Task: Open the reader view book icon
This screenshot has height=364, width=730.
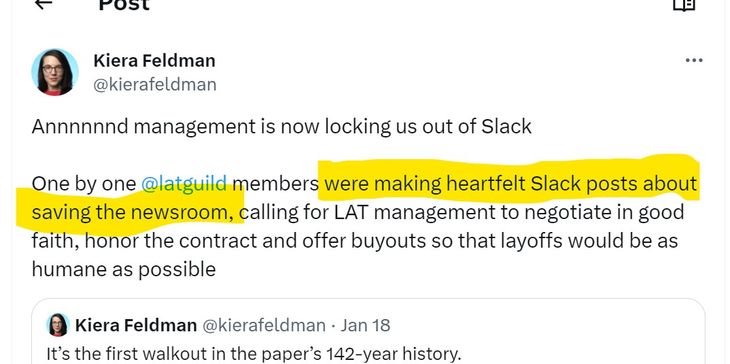Action: coord(684,5)
